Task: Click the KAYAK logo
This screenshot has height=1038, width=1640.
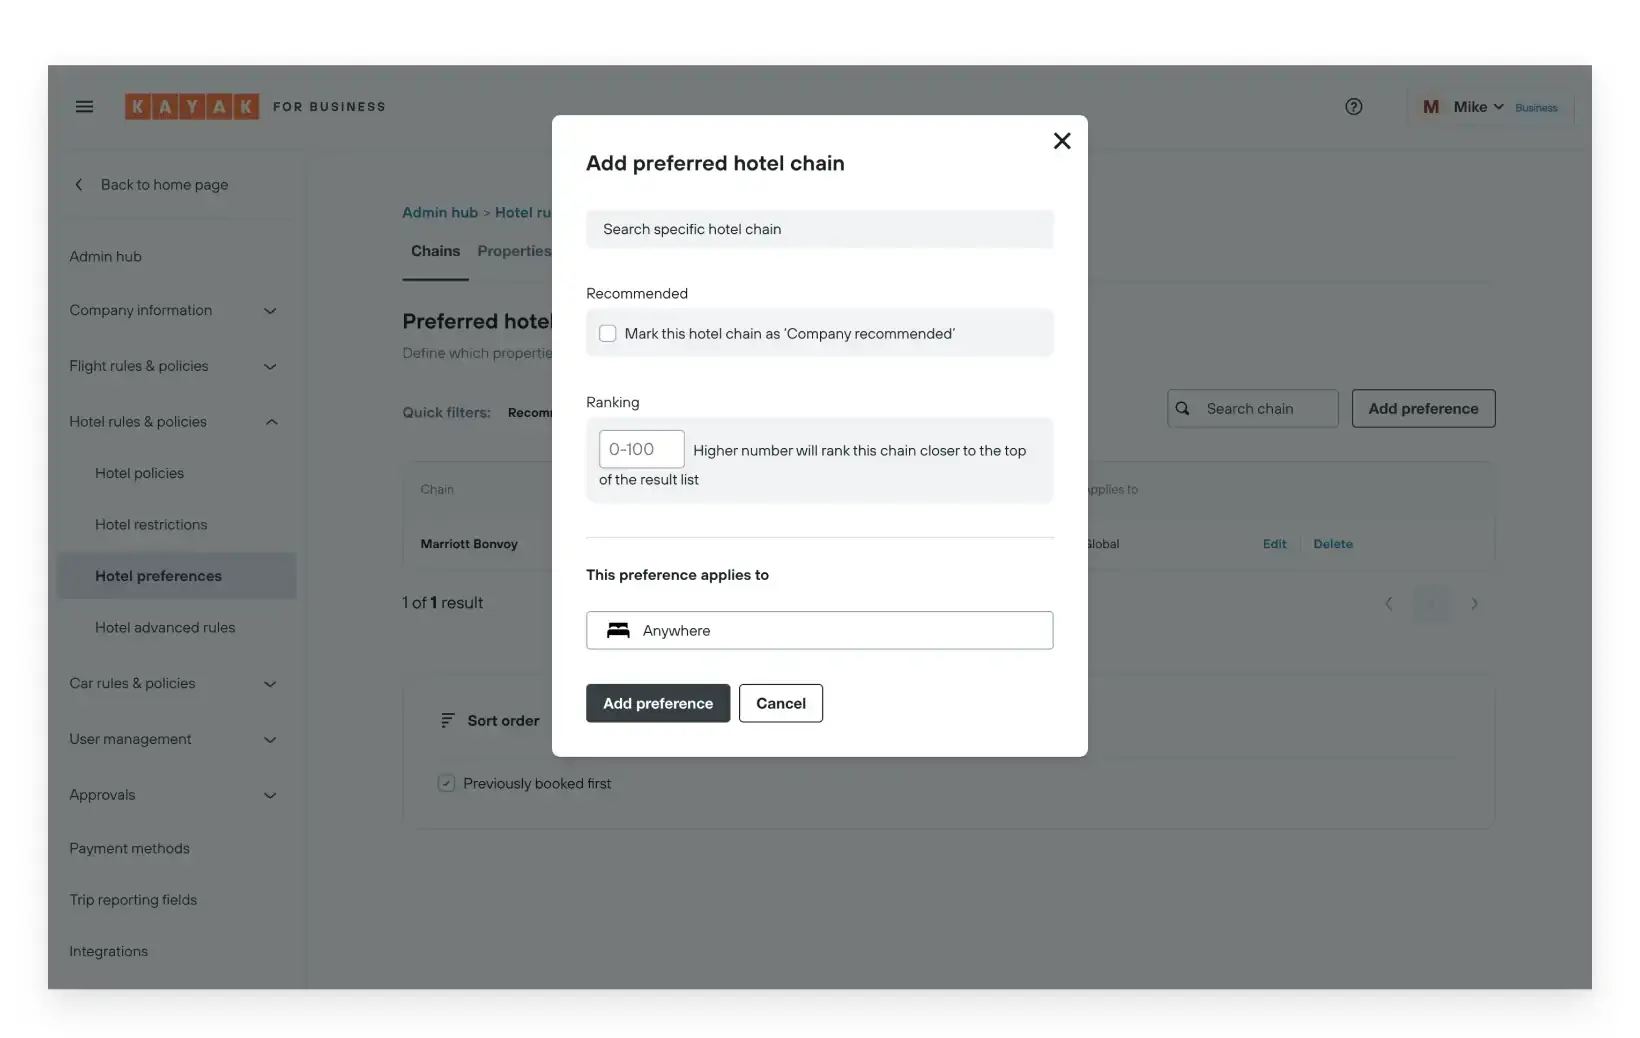Action: tap(192, 107)
